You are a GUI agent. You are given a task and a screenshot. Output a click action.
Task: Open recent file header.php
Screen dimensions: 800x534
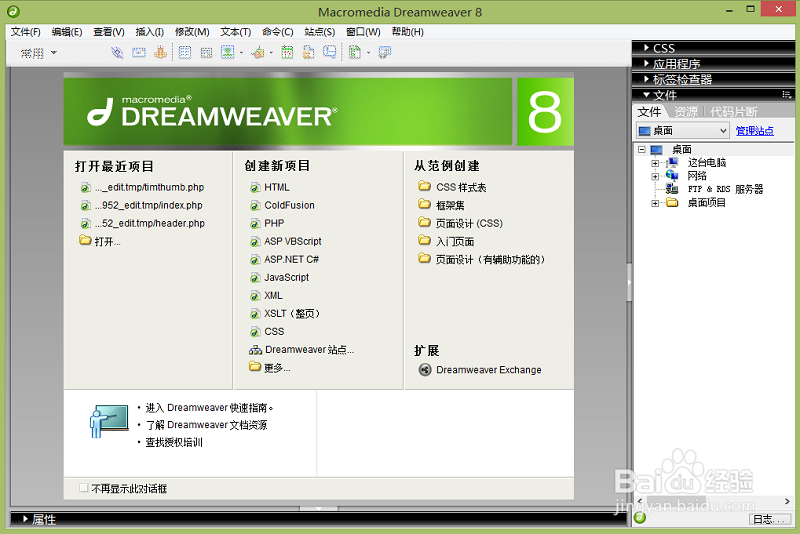click(x=149, y=223)
